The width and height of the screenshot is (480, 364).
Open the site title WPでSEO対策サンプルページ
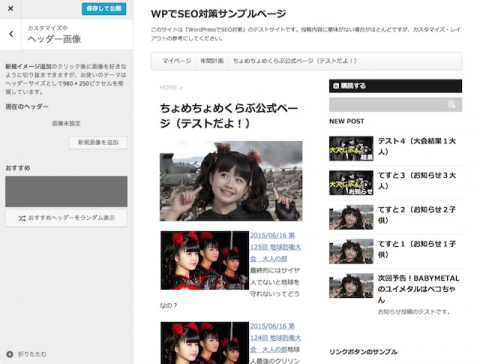[x=218, y=14]
